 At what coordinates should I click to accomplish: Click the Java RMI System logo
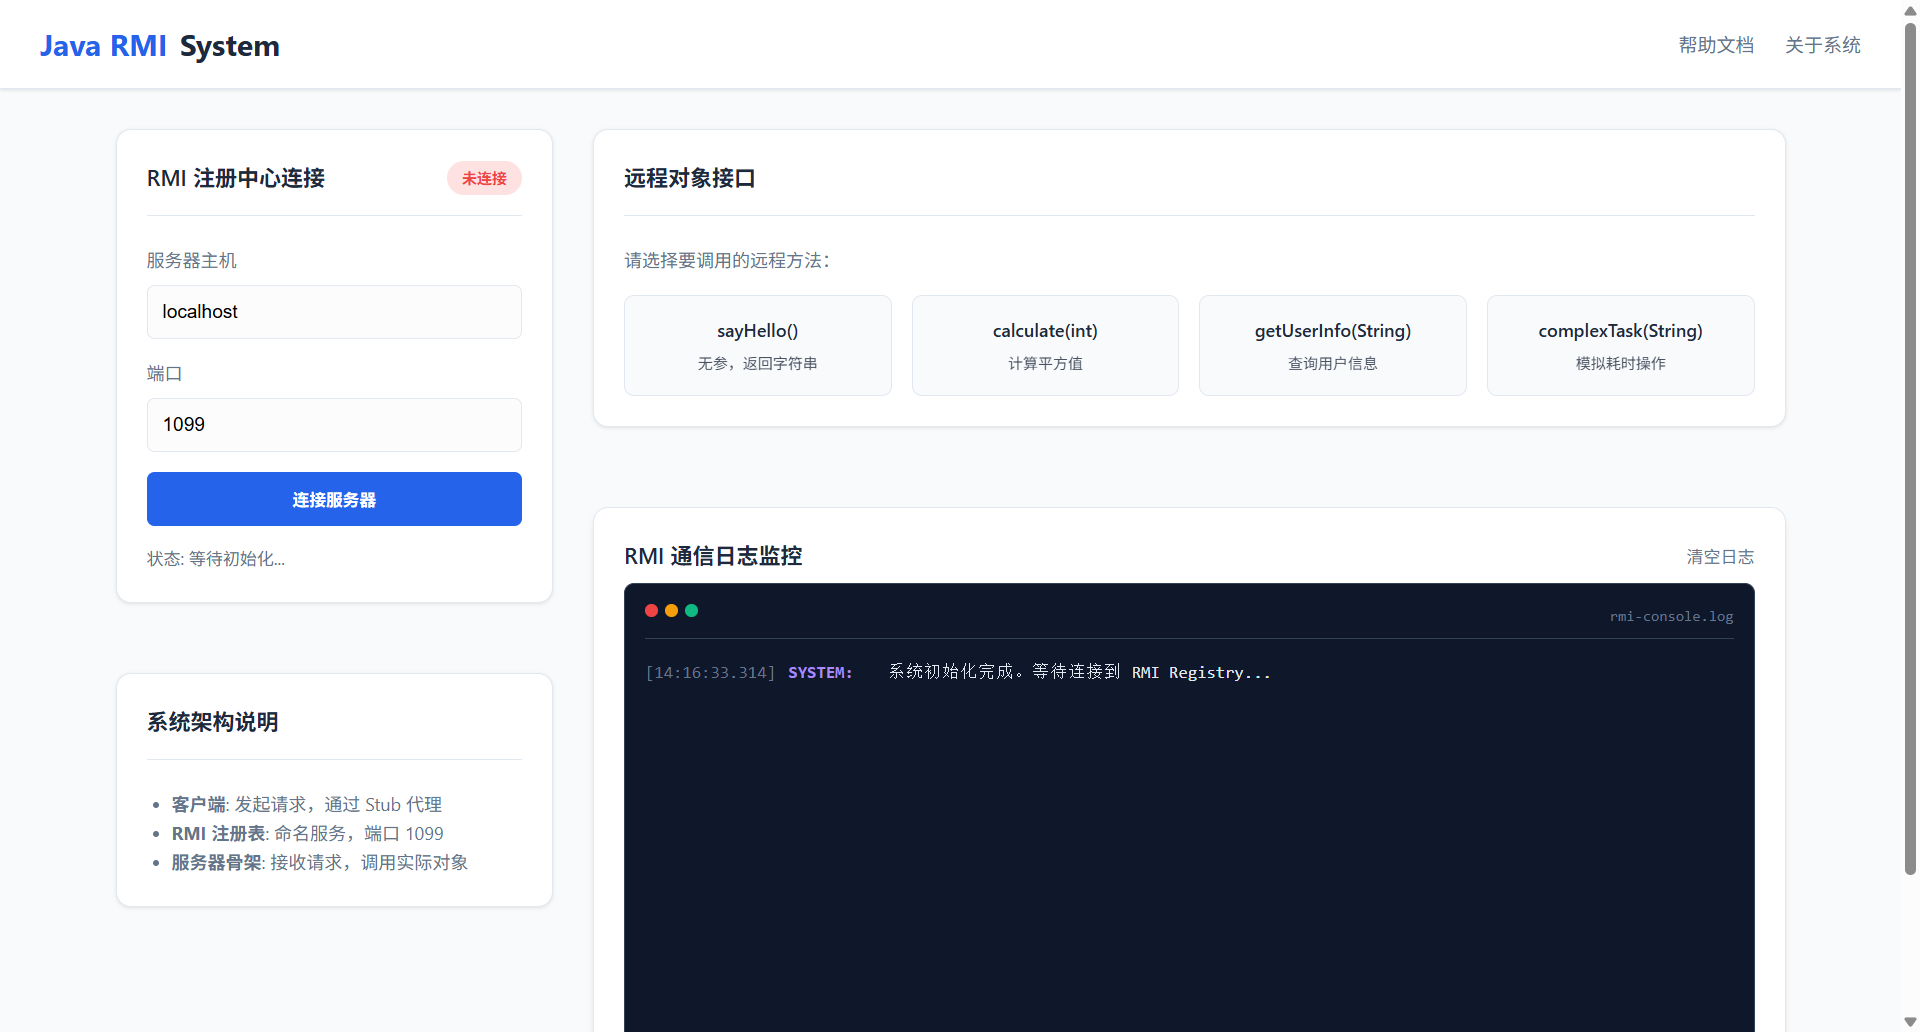(160, 46)
